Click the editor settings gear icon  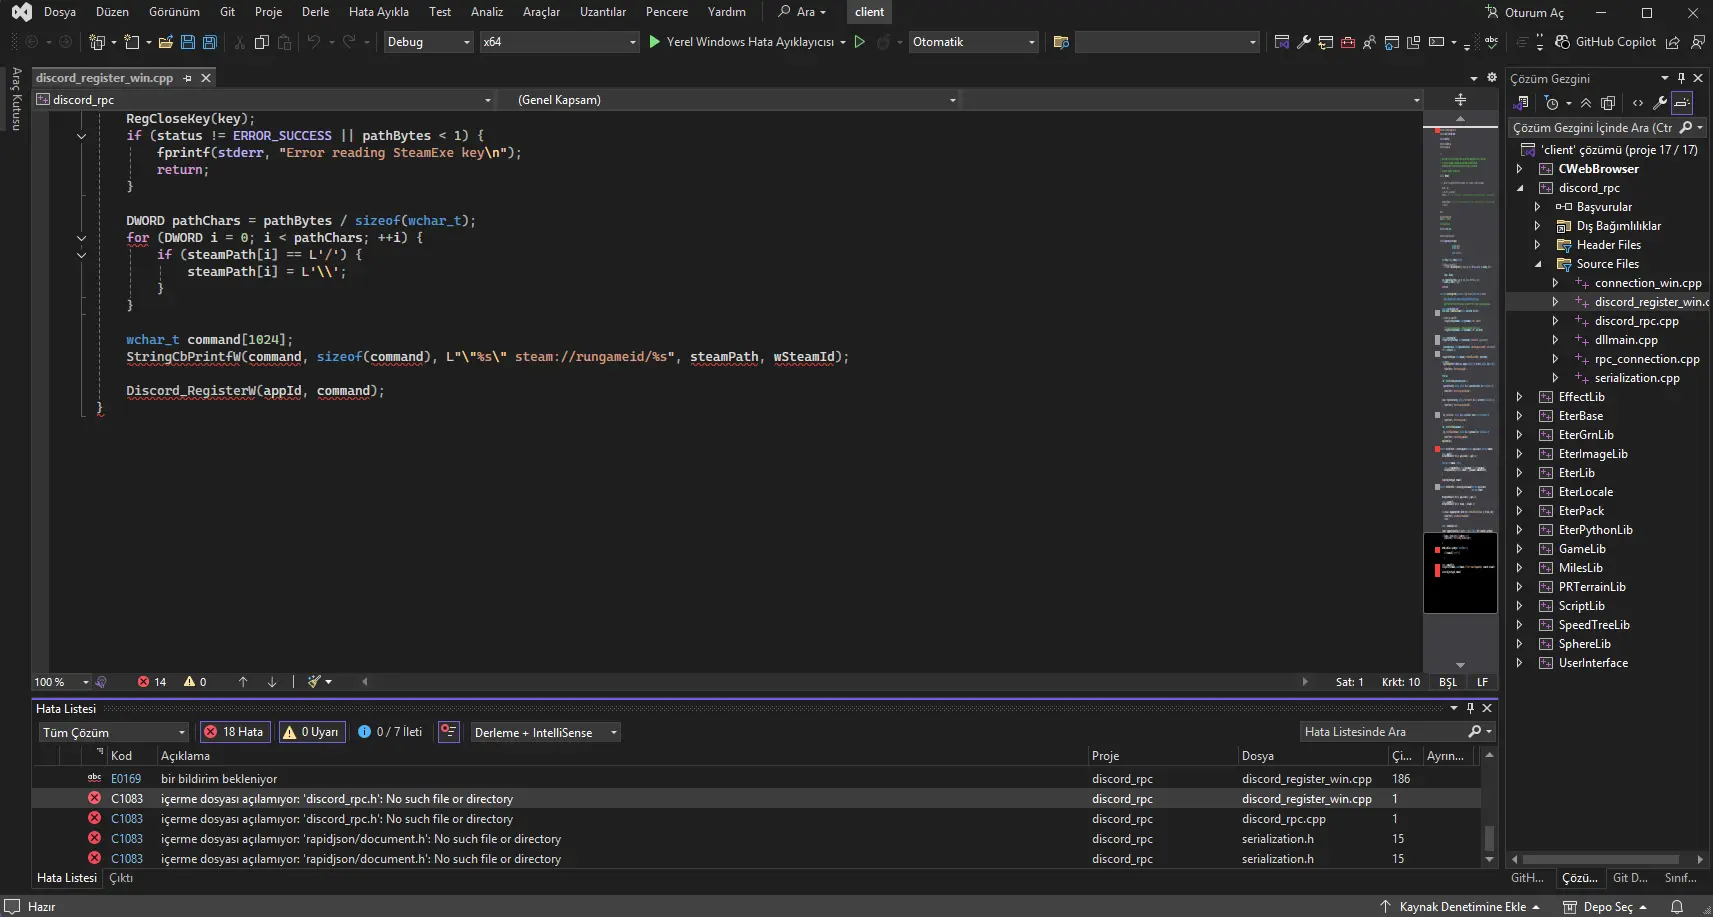click(1492, 78)
